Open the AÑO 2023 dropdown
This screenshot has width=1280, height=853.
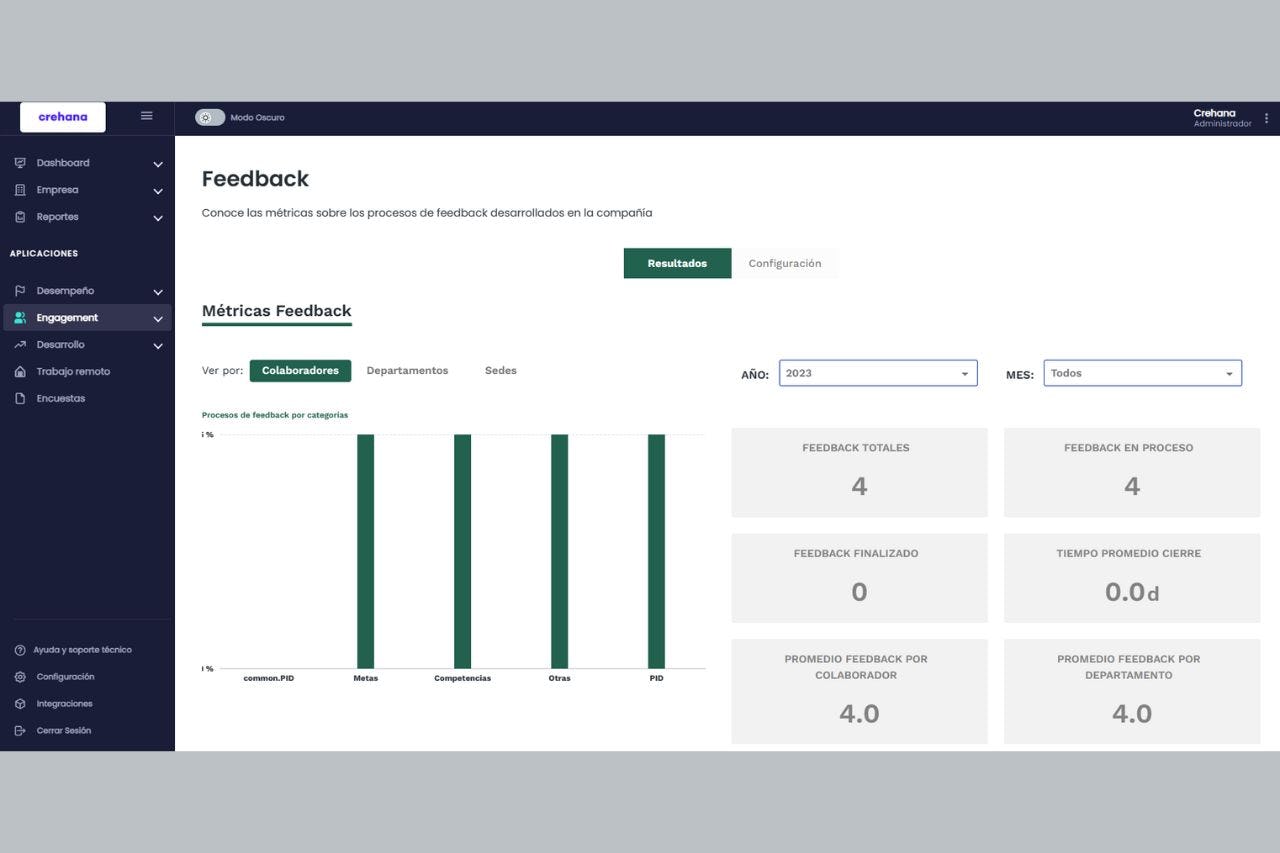click(x=878, y=373)
